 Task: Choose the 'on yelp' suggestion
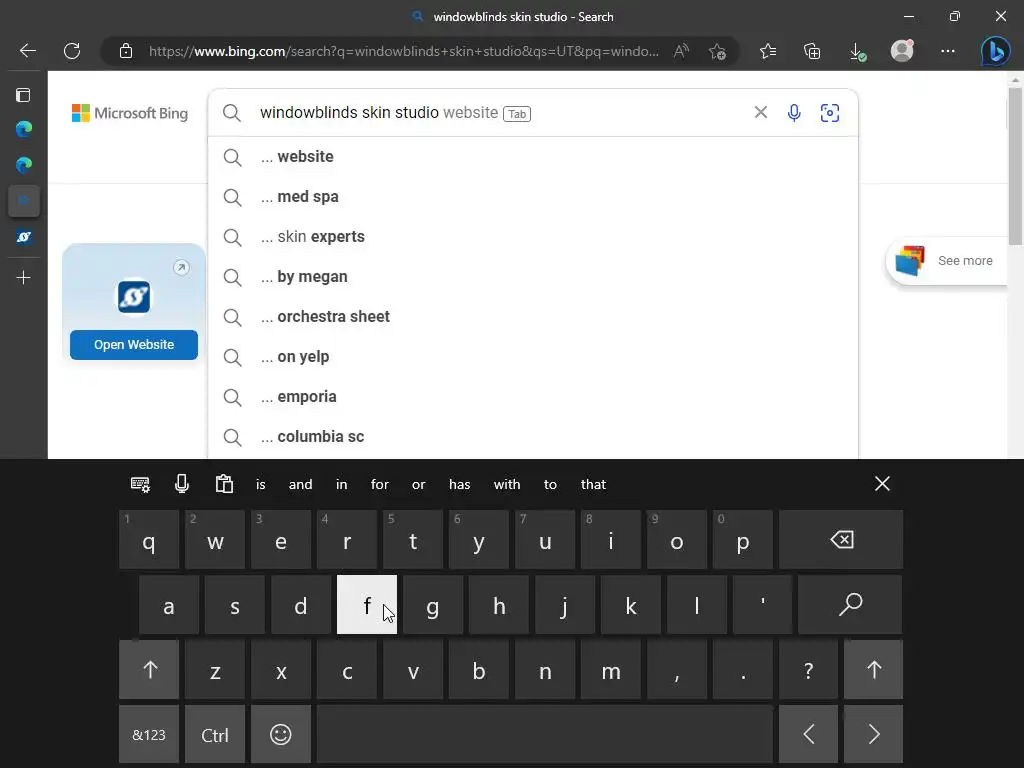click(x=533, y=357)
